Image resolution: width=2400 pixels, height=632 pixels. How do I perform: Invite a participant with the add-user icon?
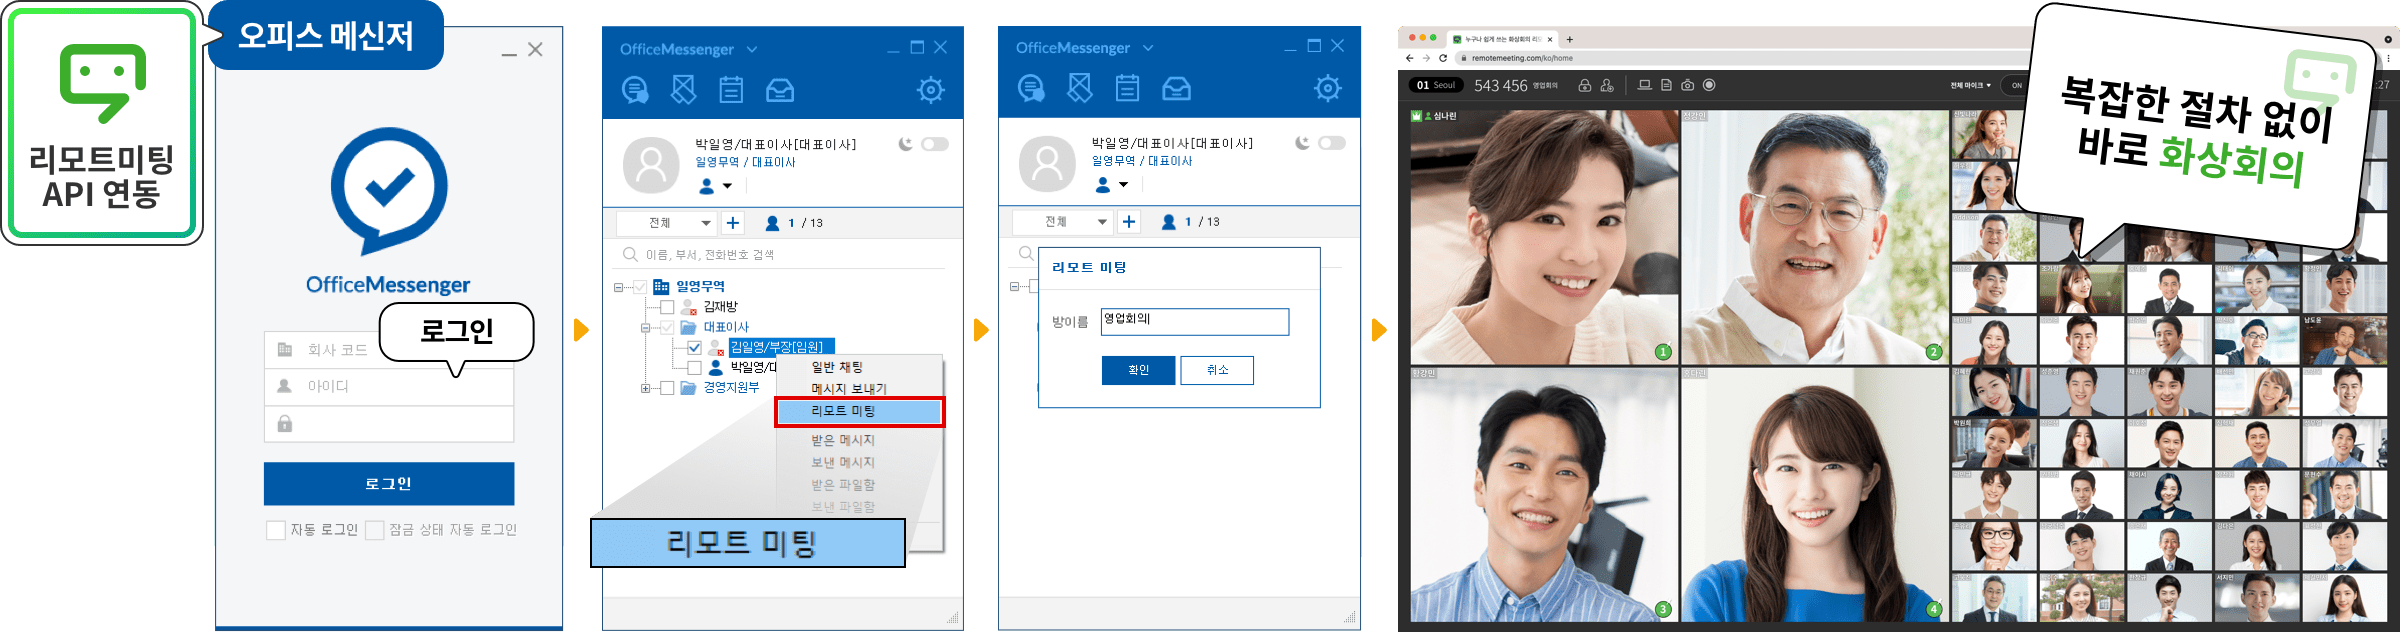[1607, 85]
